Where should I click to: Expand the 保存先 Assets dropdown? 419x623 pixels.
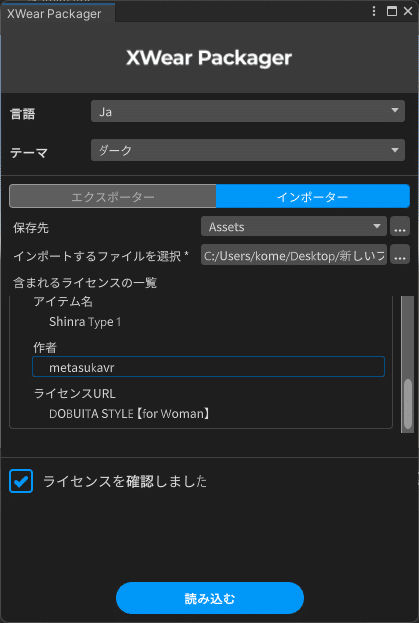coord(294,226)
